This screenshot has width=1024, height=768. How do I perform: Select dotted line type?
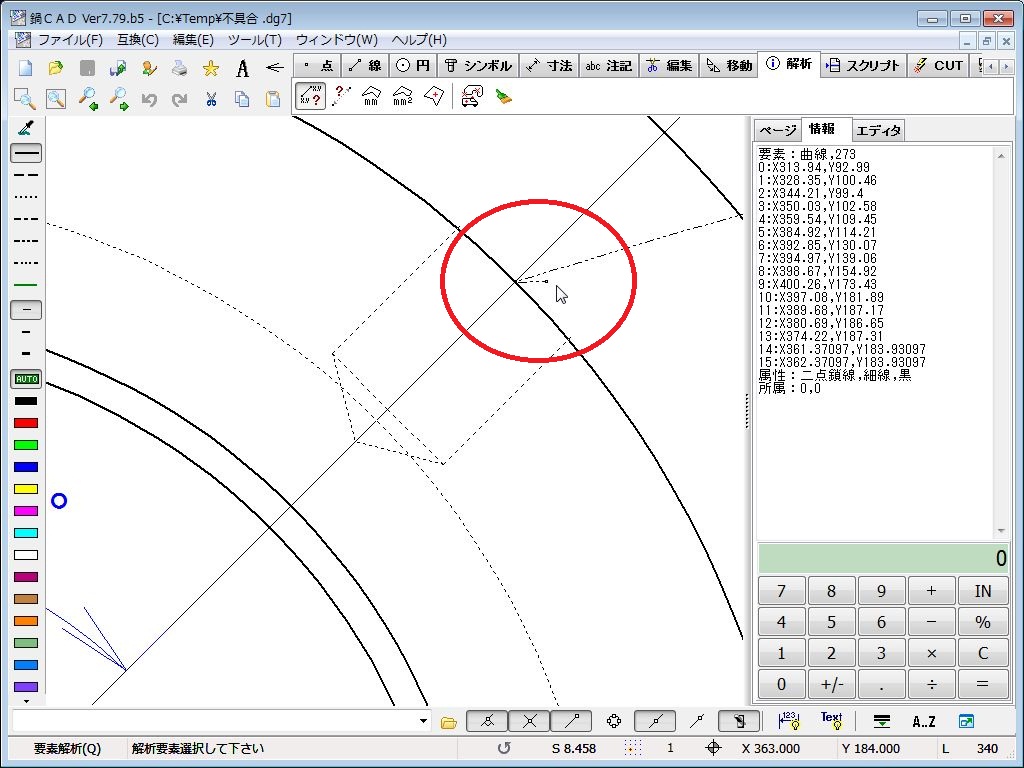pyautogui.click(x=26, y=197)
